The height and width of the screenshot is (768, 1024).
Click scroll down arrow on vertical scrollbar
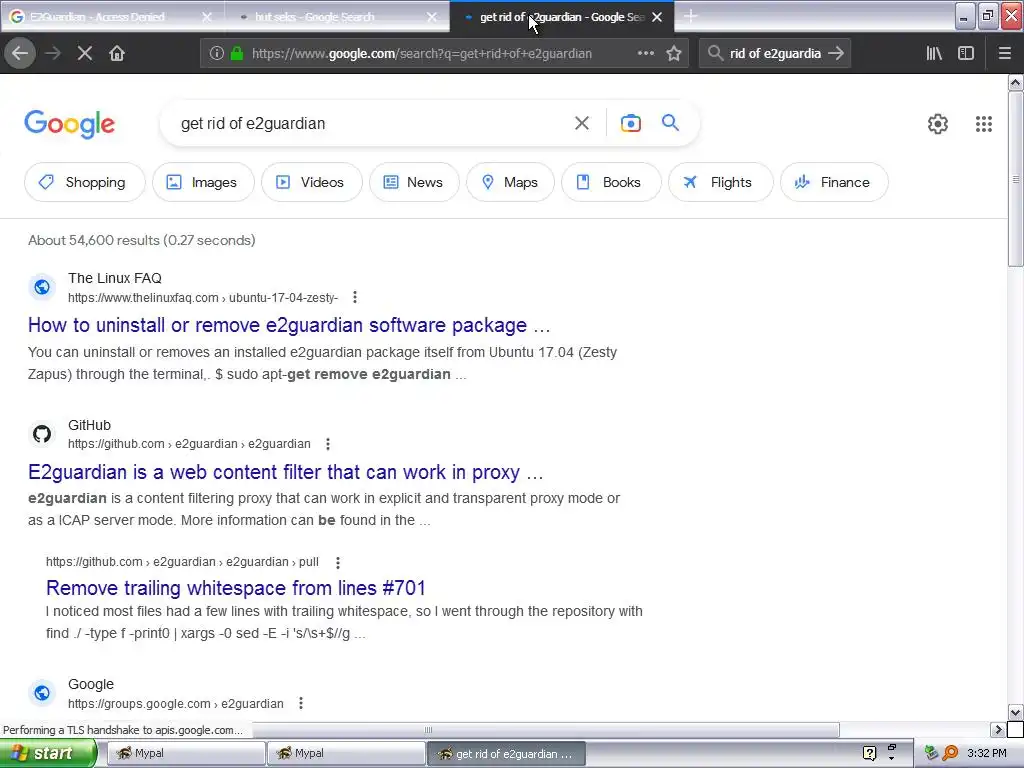coord(1015,712)
